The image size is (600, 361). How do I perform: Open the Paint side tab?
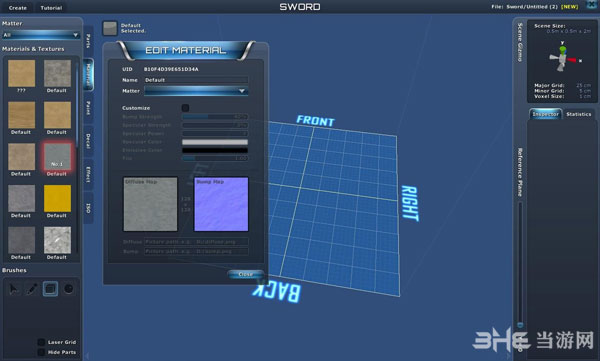coord(88,108)
